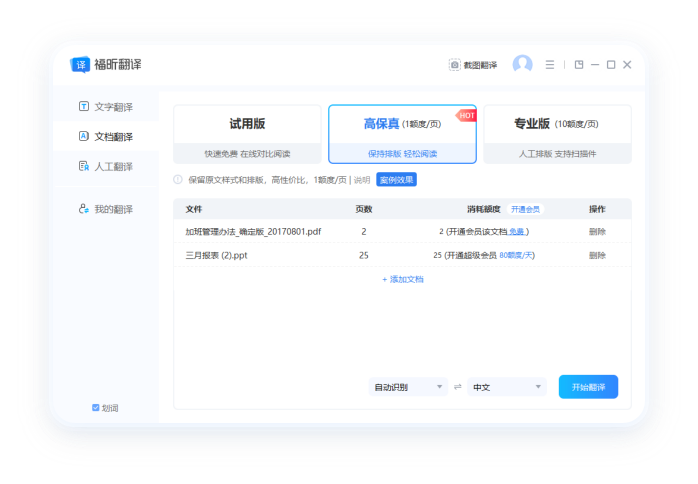Expand the 自动识别 source language dropdown
The width and height of the screenshot is (698, 484).
408,387
